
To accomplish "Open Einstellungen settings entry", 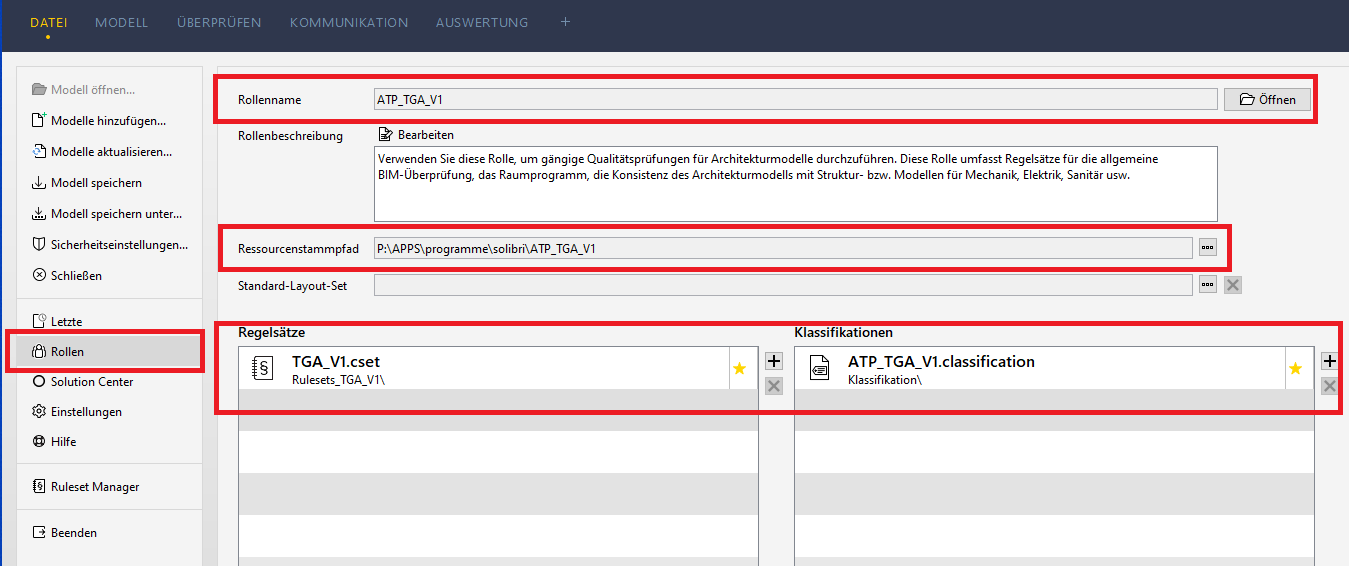I will [85, 412].
